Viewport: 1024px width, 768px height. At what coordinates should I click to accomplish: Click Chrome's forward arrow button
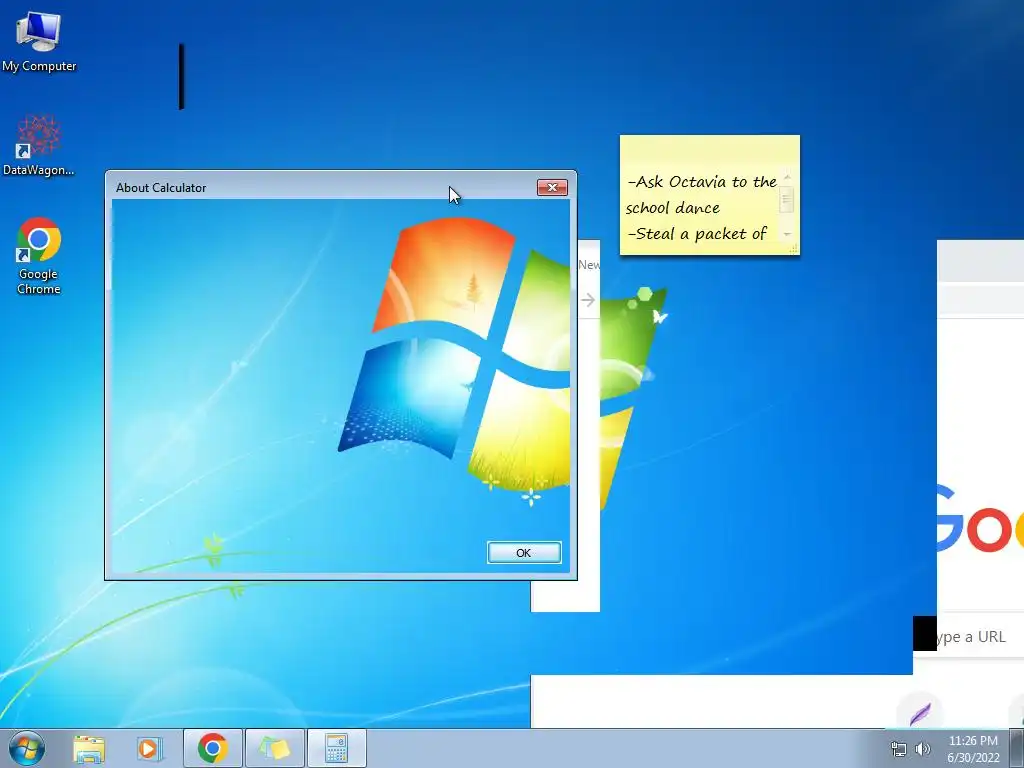588,300
